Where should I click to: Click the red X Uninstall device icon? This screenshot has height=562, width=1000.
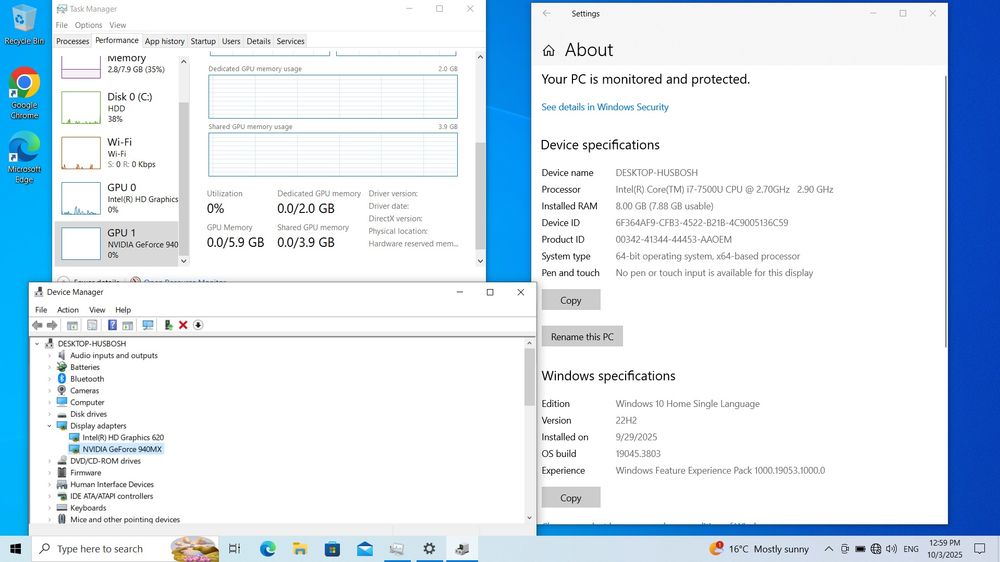(x=183, y=325)
